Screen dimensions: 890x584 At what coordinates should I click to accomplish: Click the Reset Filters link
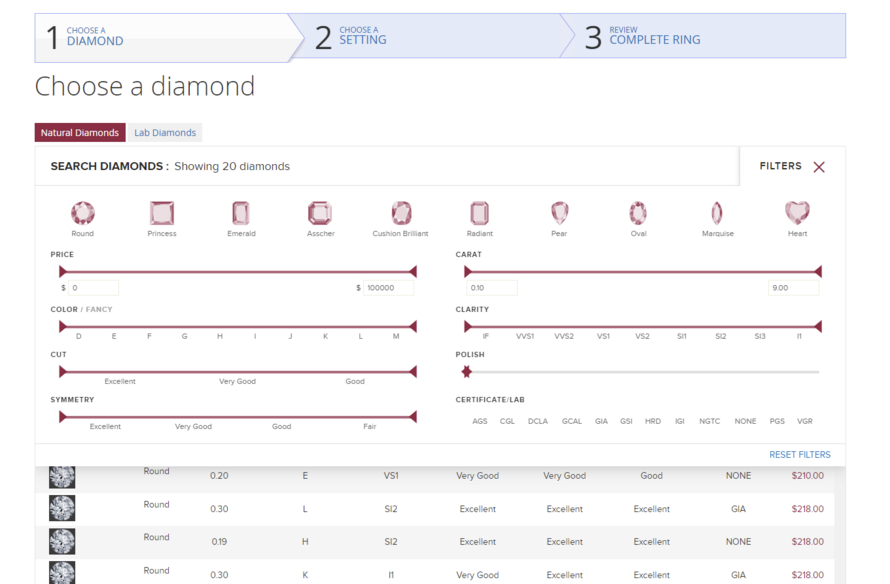pyautogui.click(x=799, y=455)
